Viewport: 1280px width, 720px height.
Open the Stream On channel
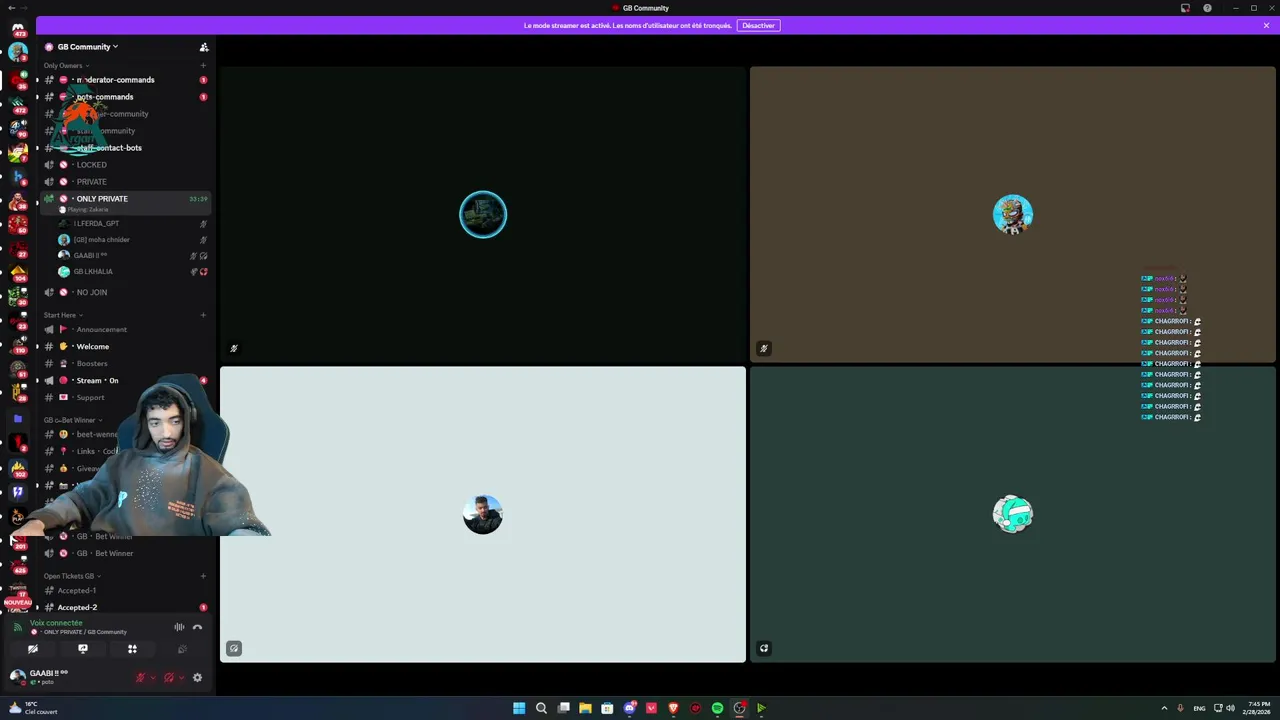(125, 381)
